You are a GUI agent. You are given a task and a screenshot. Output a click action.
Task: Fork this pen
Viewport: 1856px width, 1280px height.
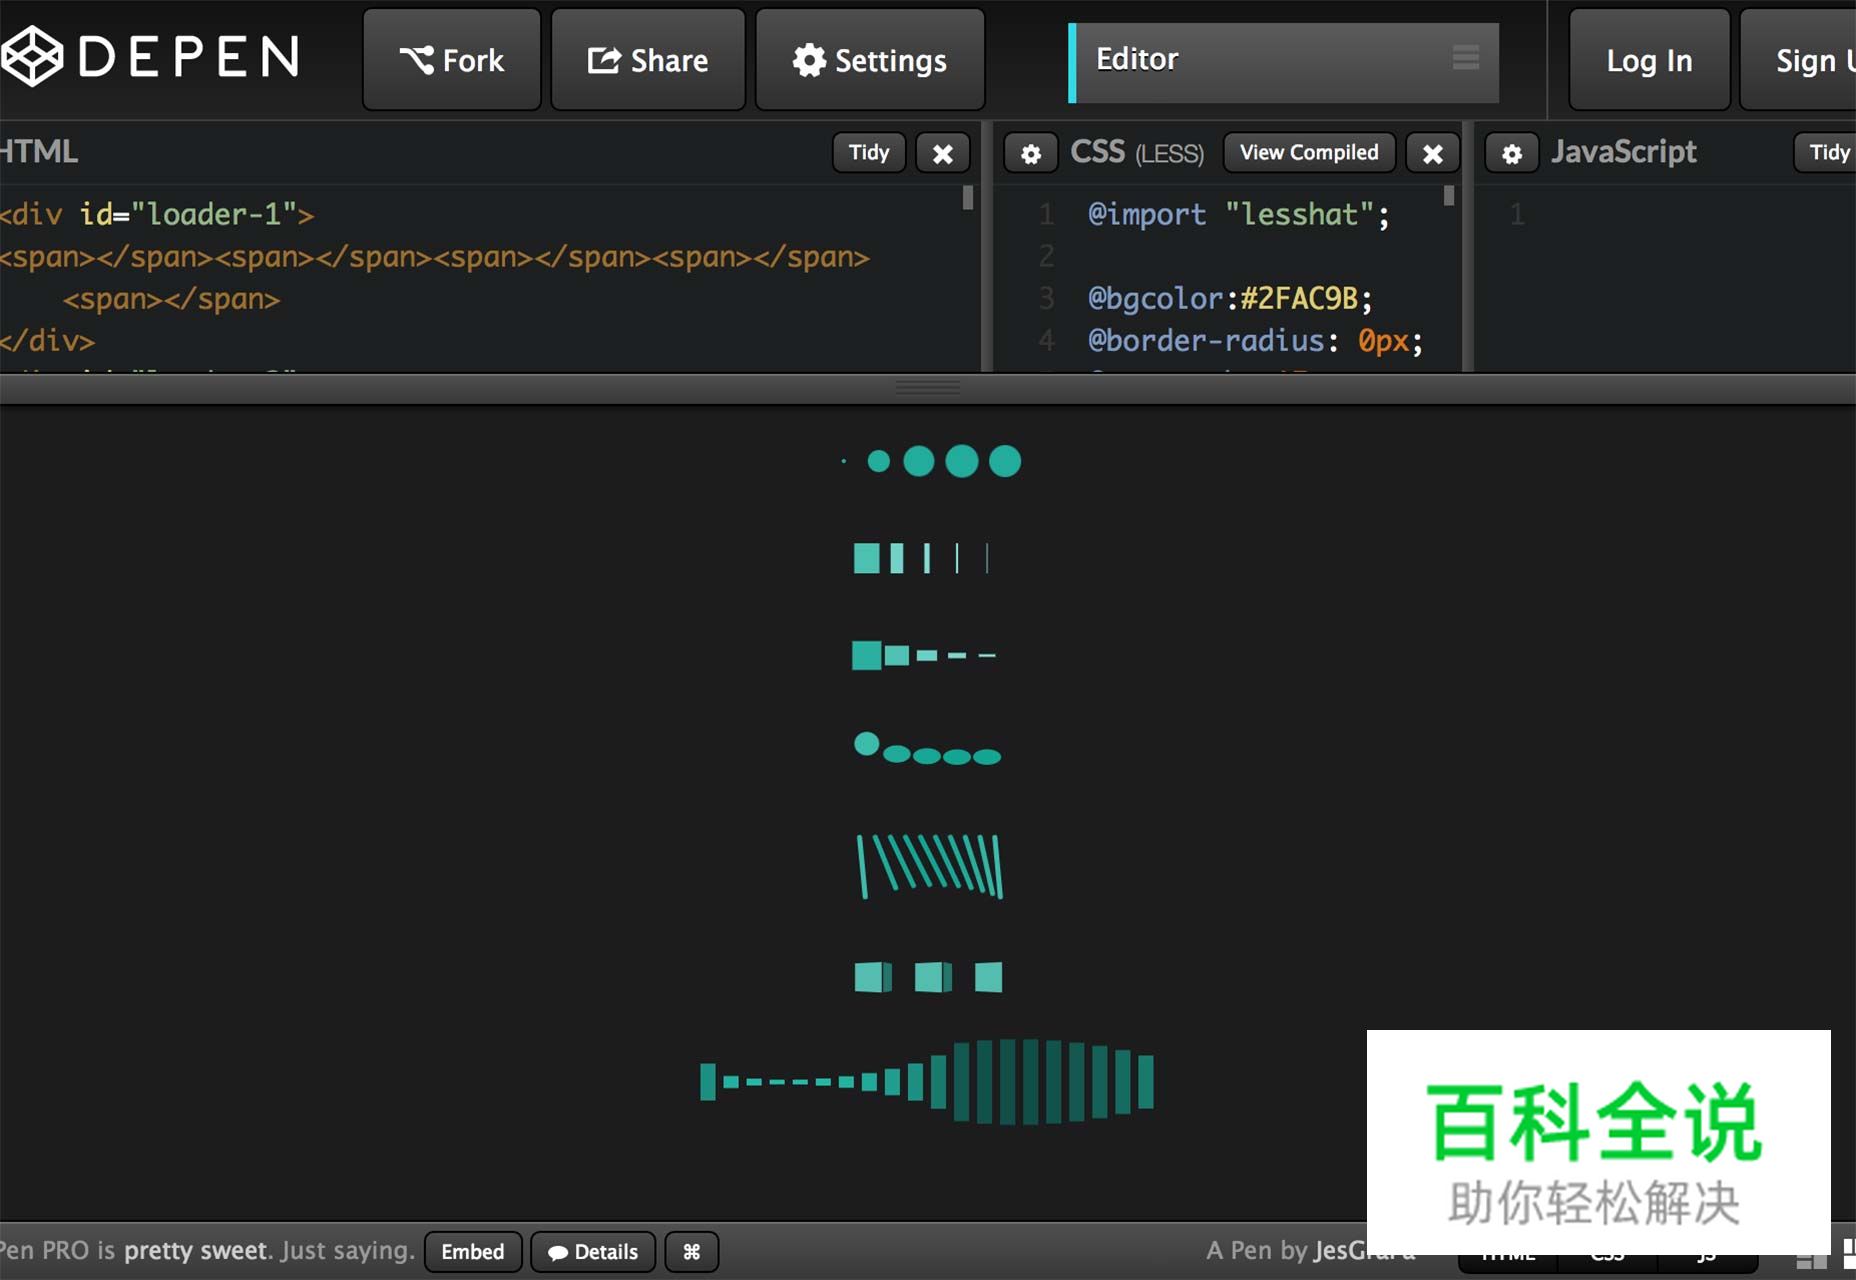pyautogui.click(x=452, y=60)
